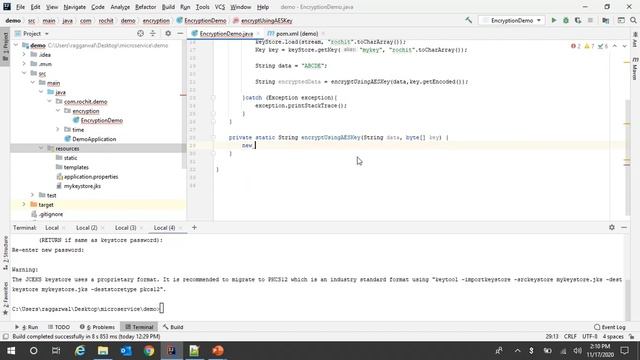
Task: Open Project panel settings gear
Action: (168, 33)
